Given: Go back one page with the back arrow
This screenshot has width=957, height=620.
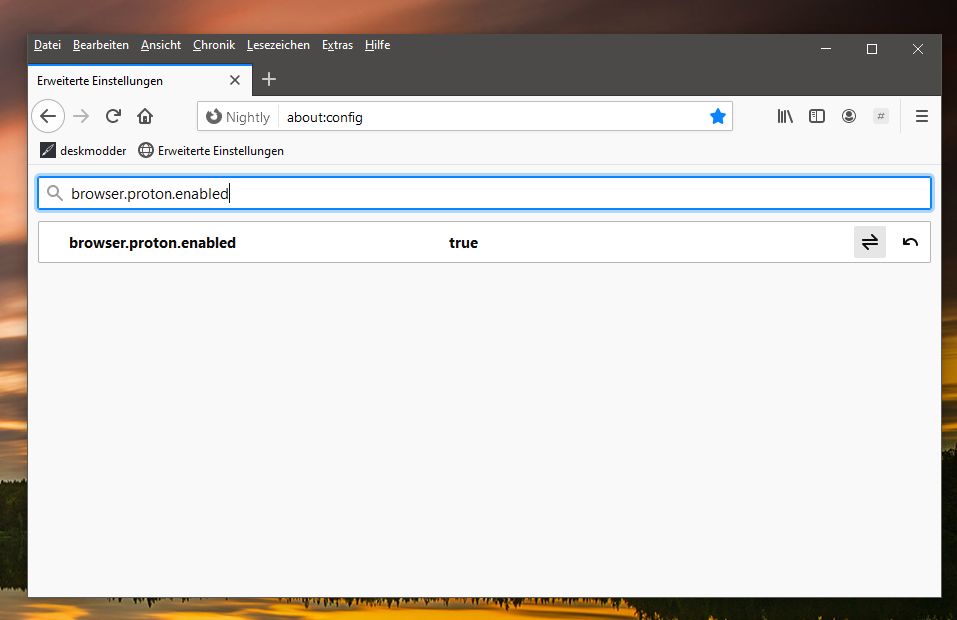Looking at the screenshot, I should [48, 116].
